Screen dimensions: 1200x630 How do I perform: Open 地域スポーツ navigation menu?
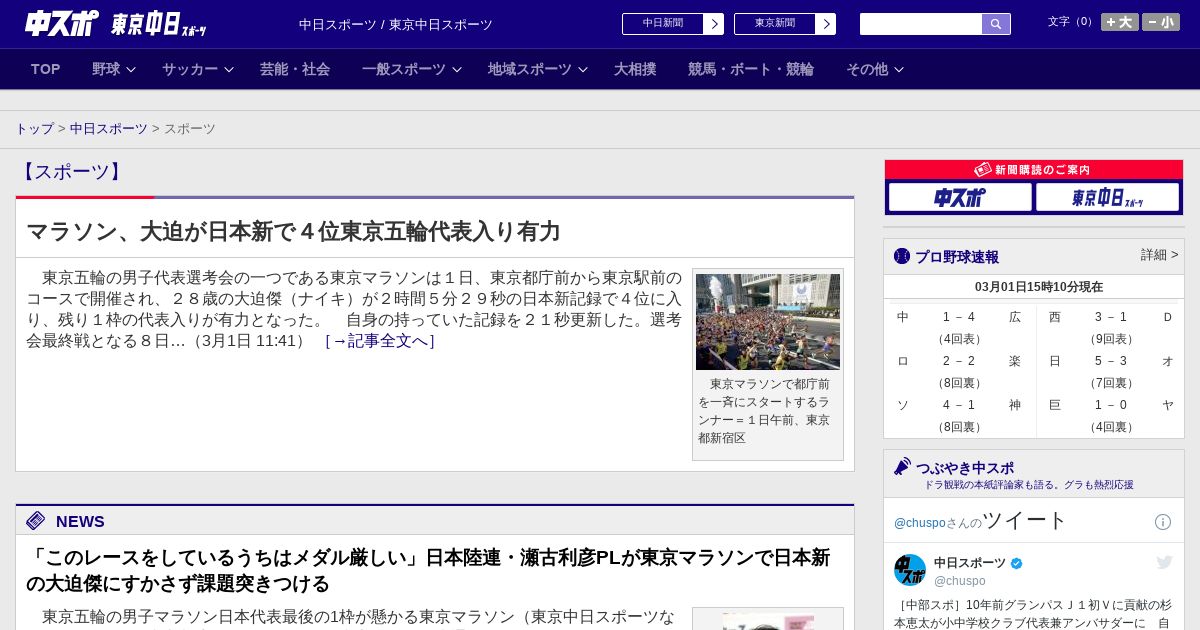click(x=530, y=69)
